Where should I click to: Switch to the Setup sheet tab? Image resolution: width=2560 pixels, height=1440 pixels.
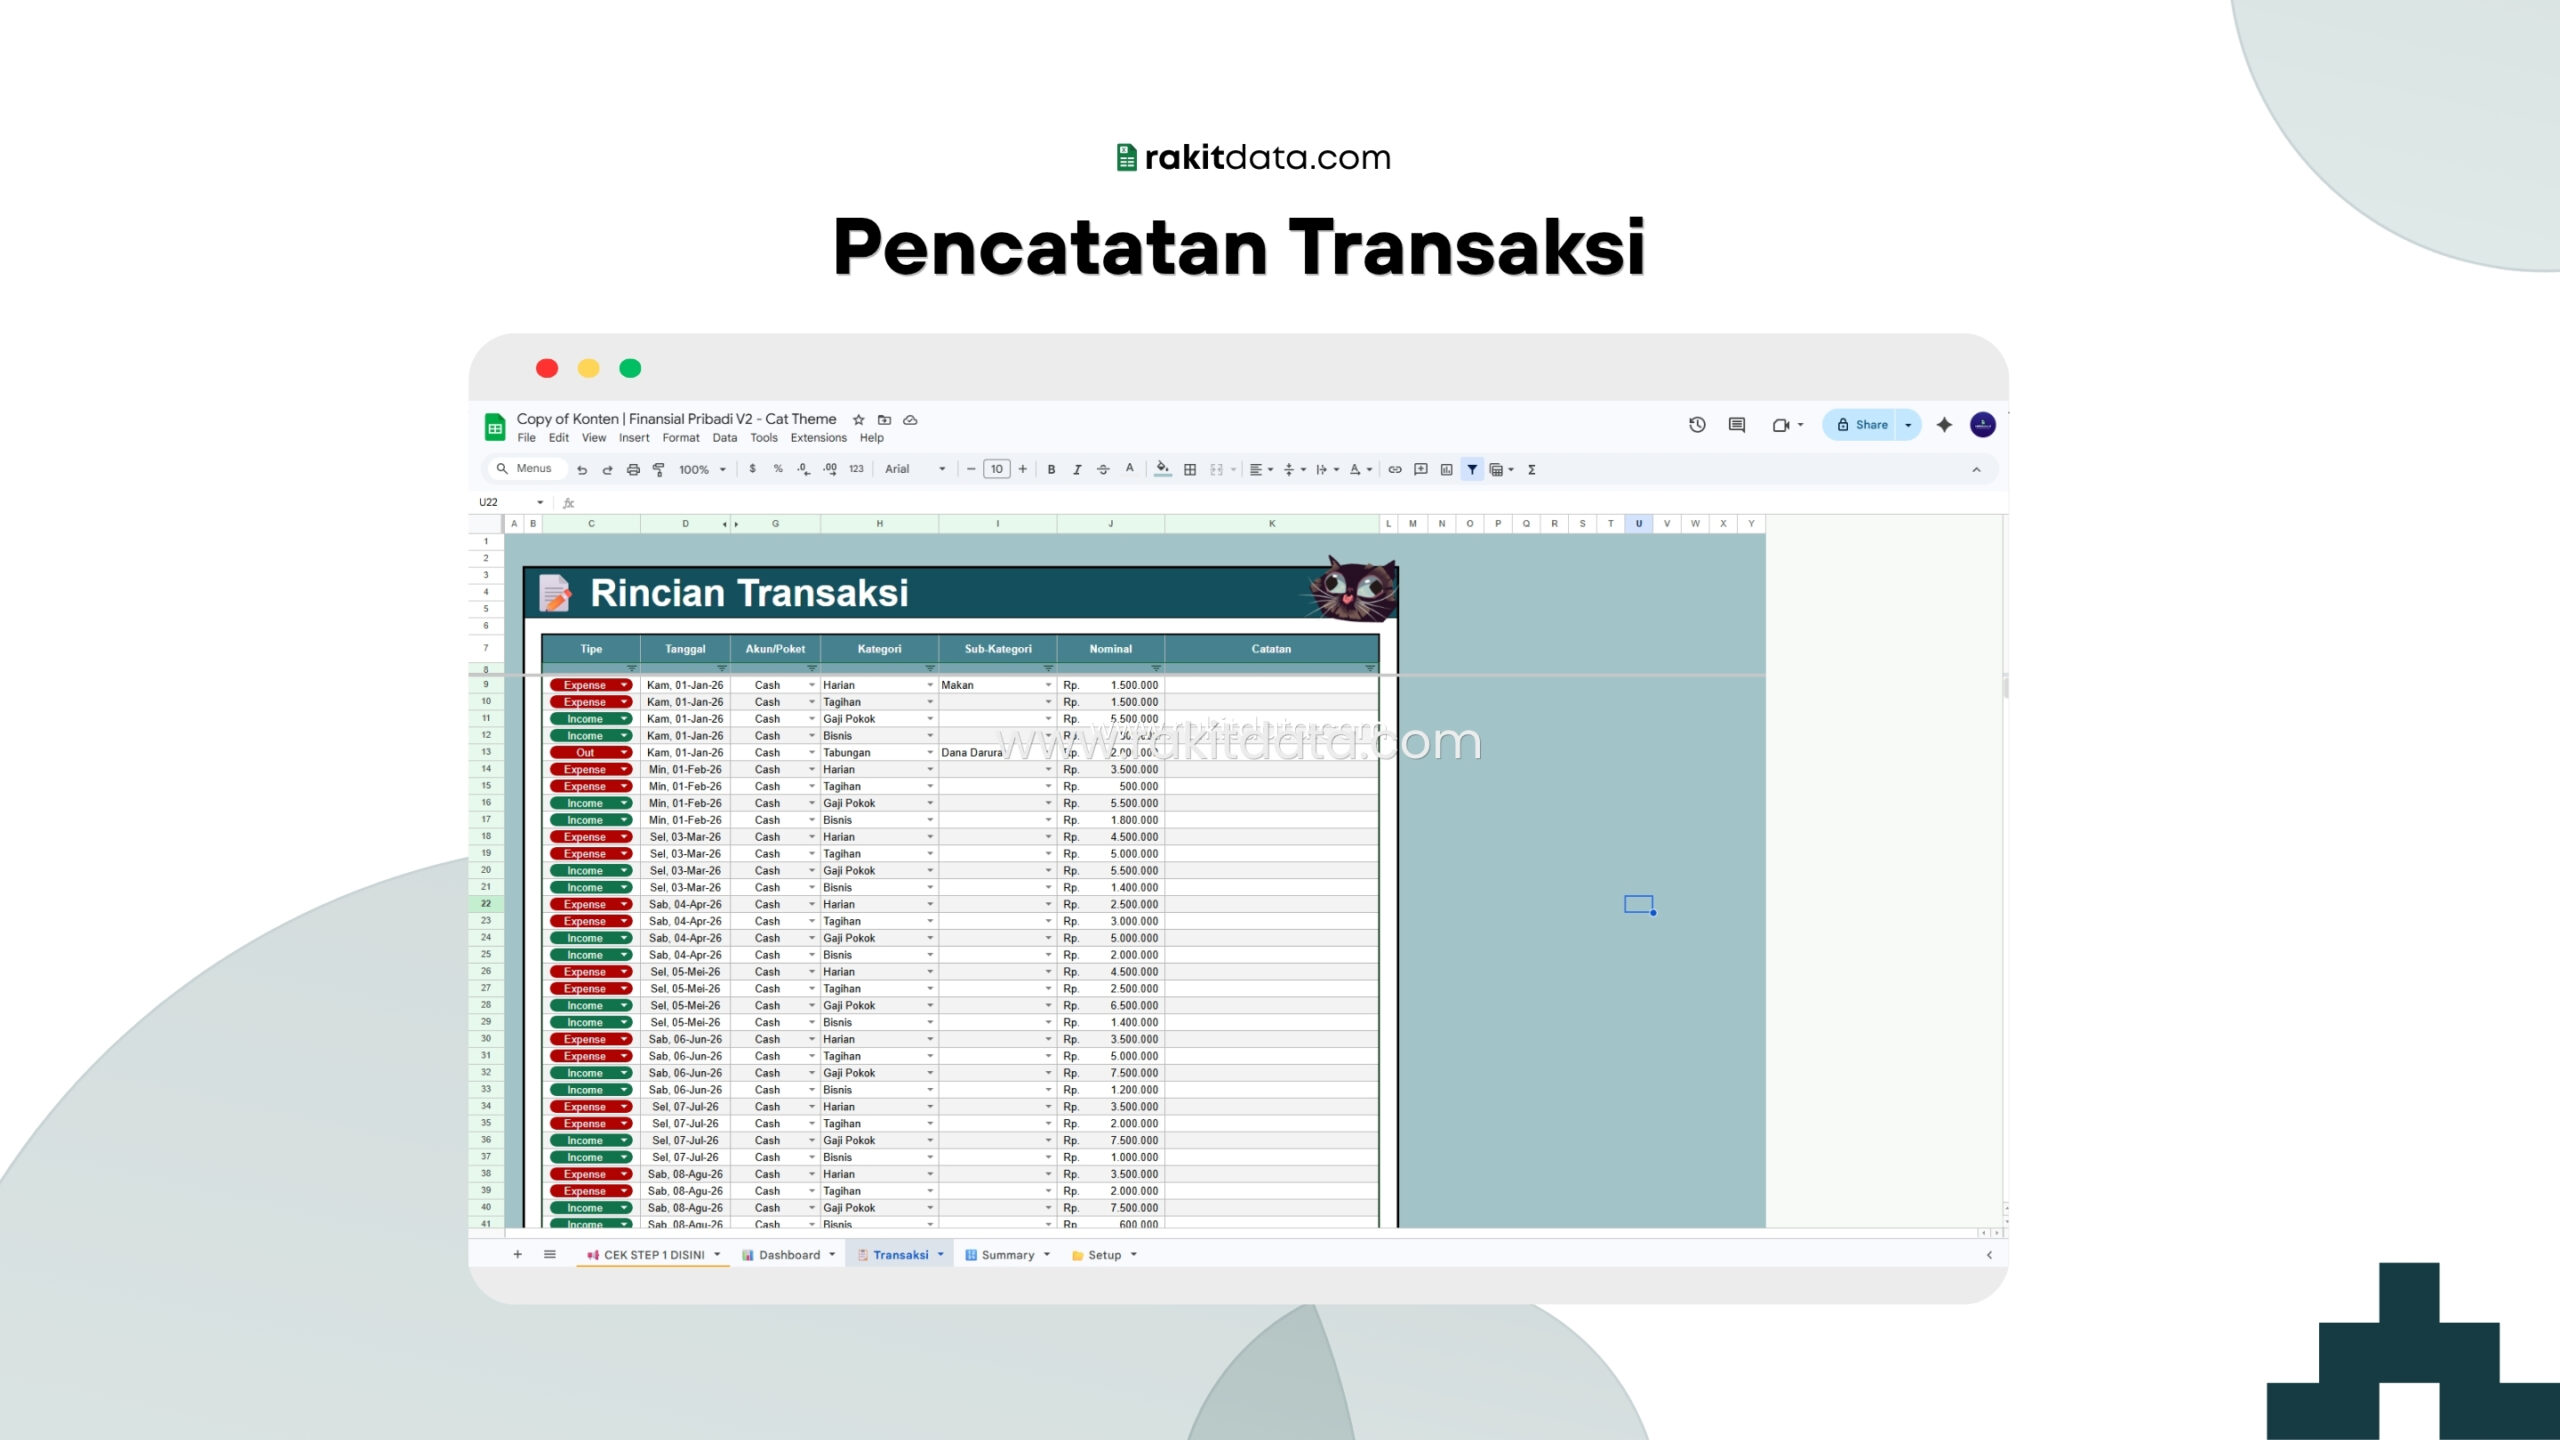(x=1104, y=1255)
